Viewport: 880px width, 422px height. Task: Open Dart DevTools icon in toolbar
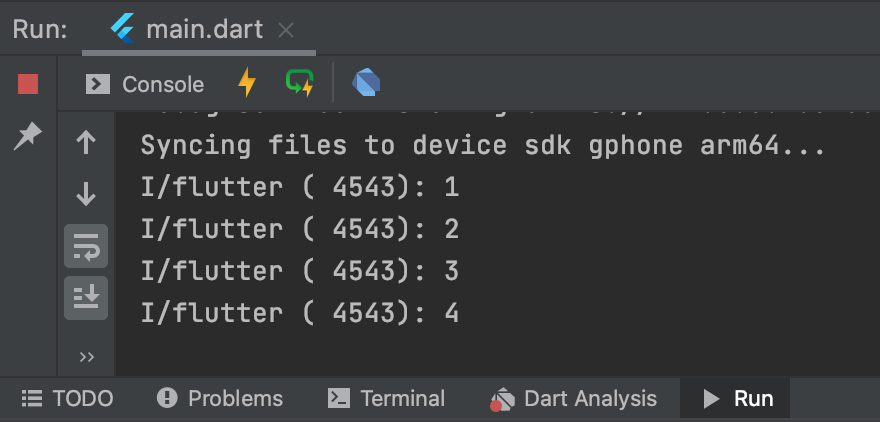tap(366, 84)
